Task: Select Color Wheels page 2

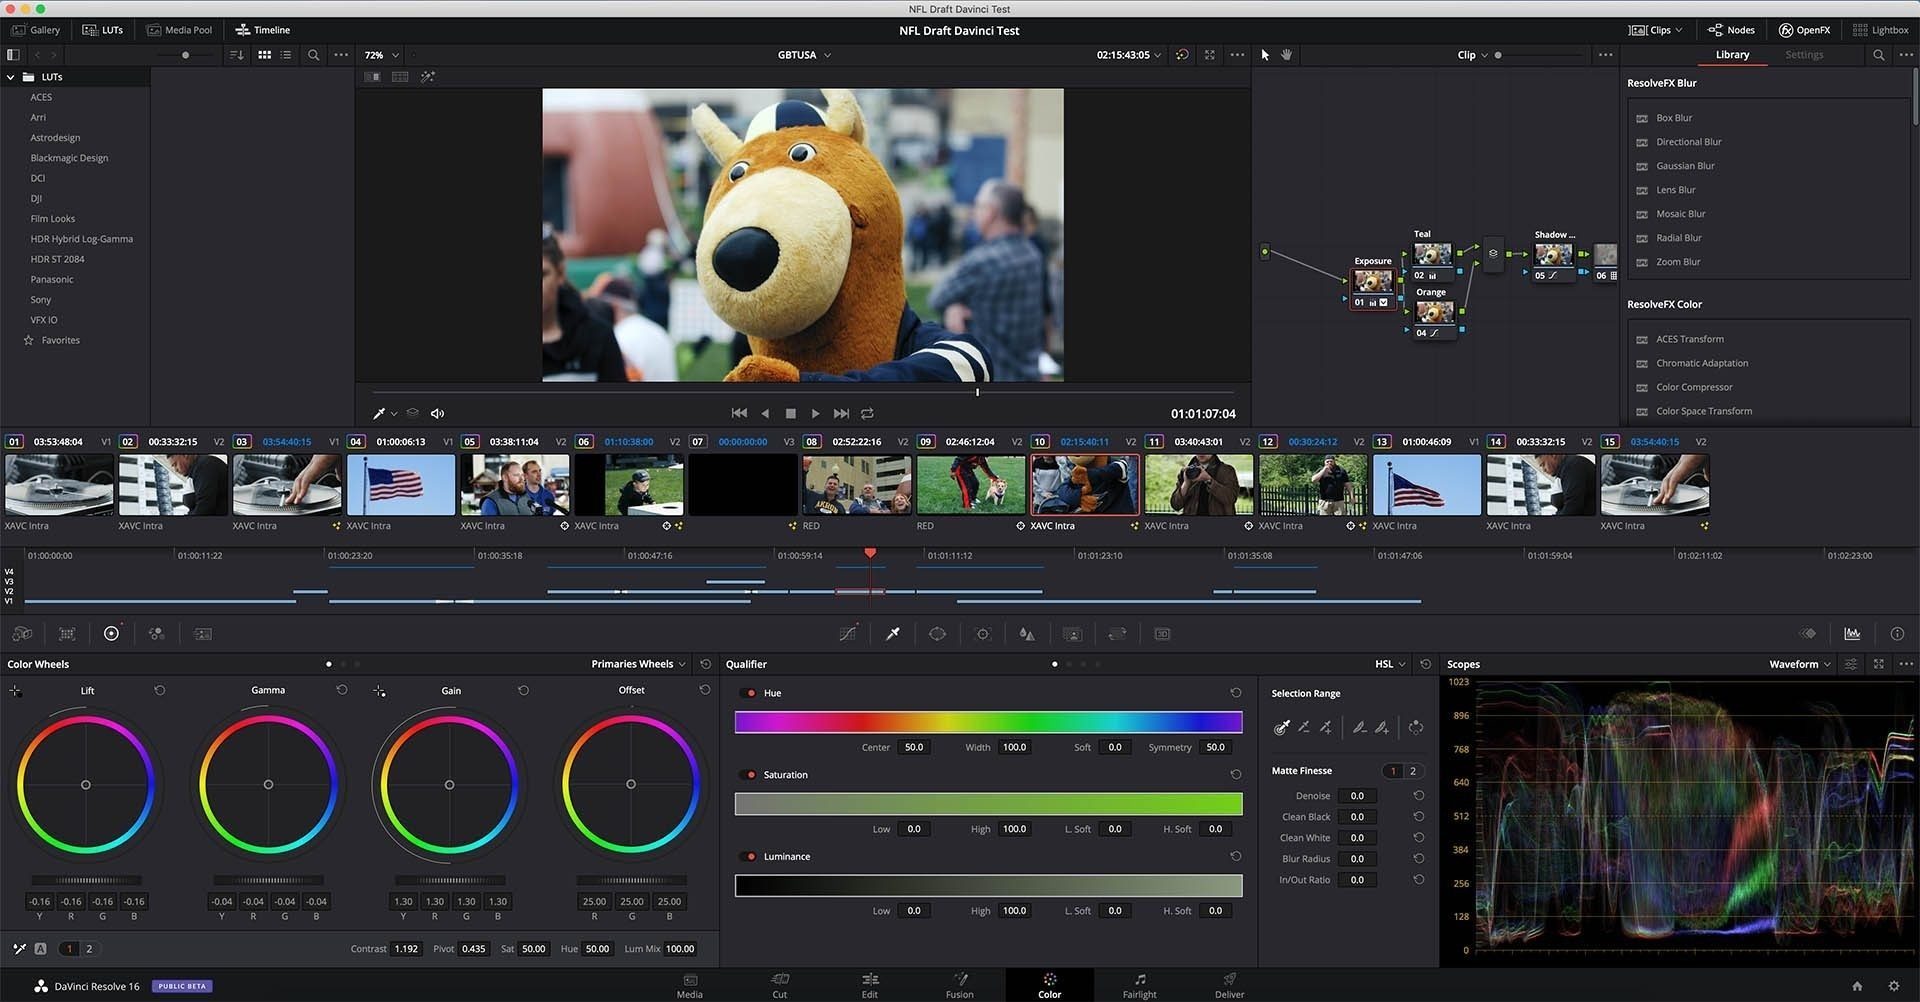Action: pyautogui.click(x=89, y=949)
